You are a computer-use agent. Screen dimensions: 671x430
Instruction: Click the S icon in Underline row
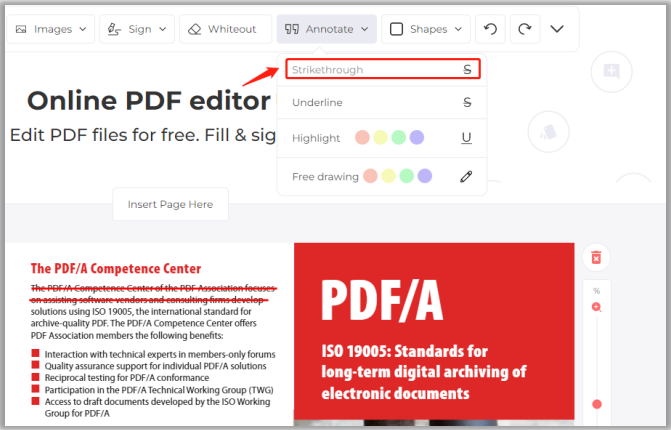[467, 102]
